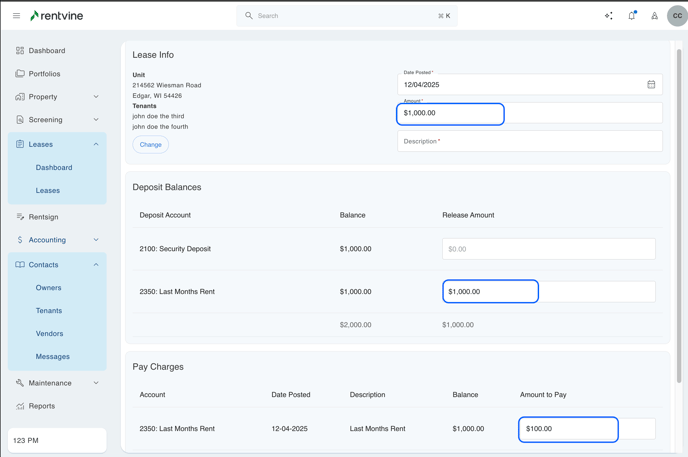
Task: Open the notifications bell
Action: (632, 16)
